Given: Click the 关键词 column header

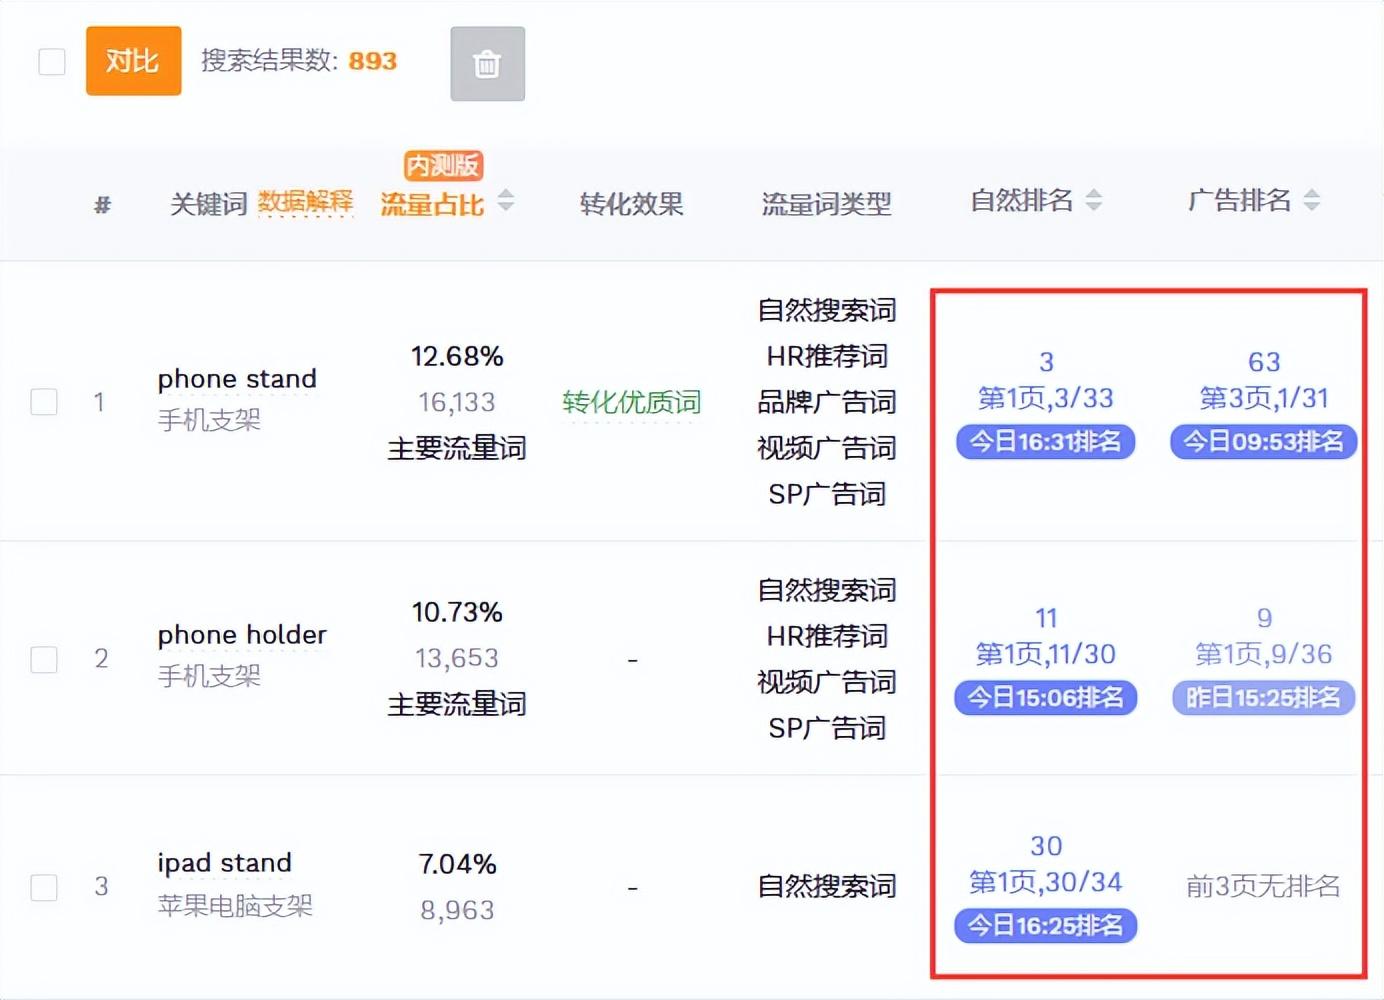Looking at the screenshot, I should click(x=209, y=204).
